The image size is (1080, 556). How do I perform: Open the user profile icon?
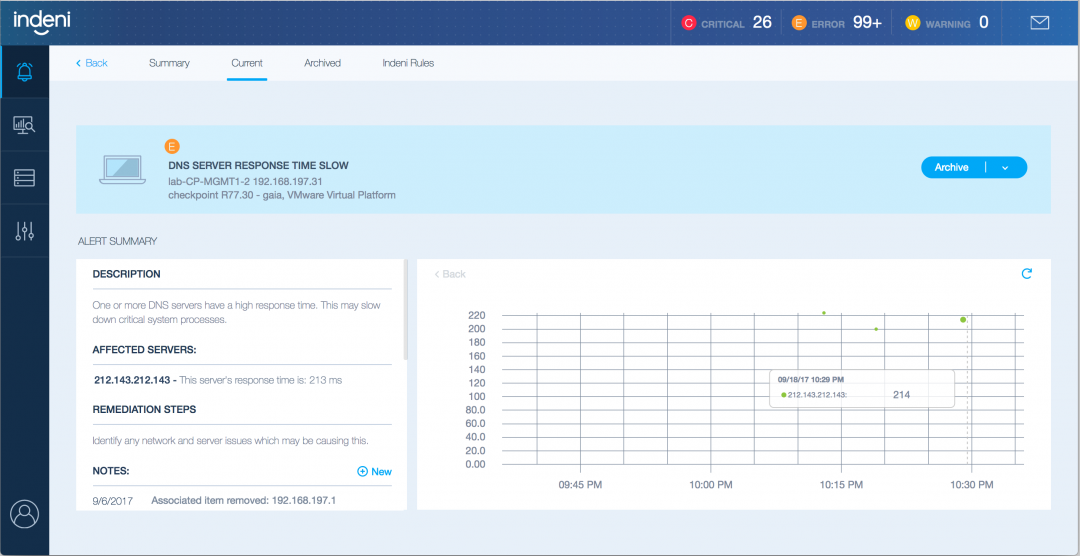(x=24, y=514)
